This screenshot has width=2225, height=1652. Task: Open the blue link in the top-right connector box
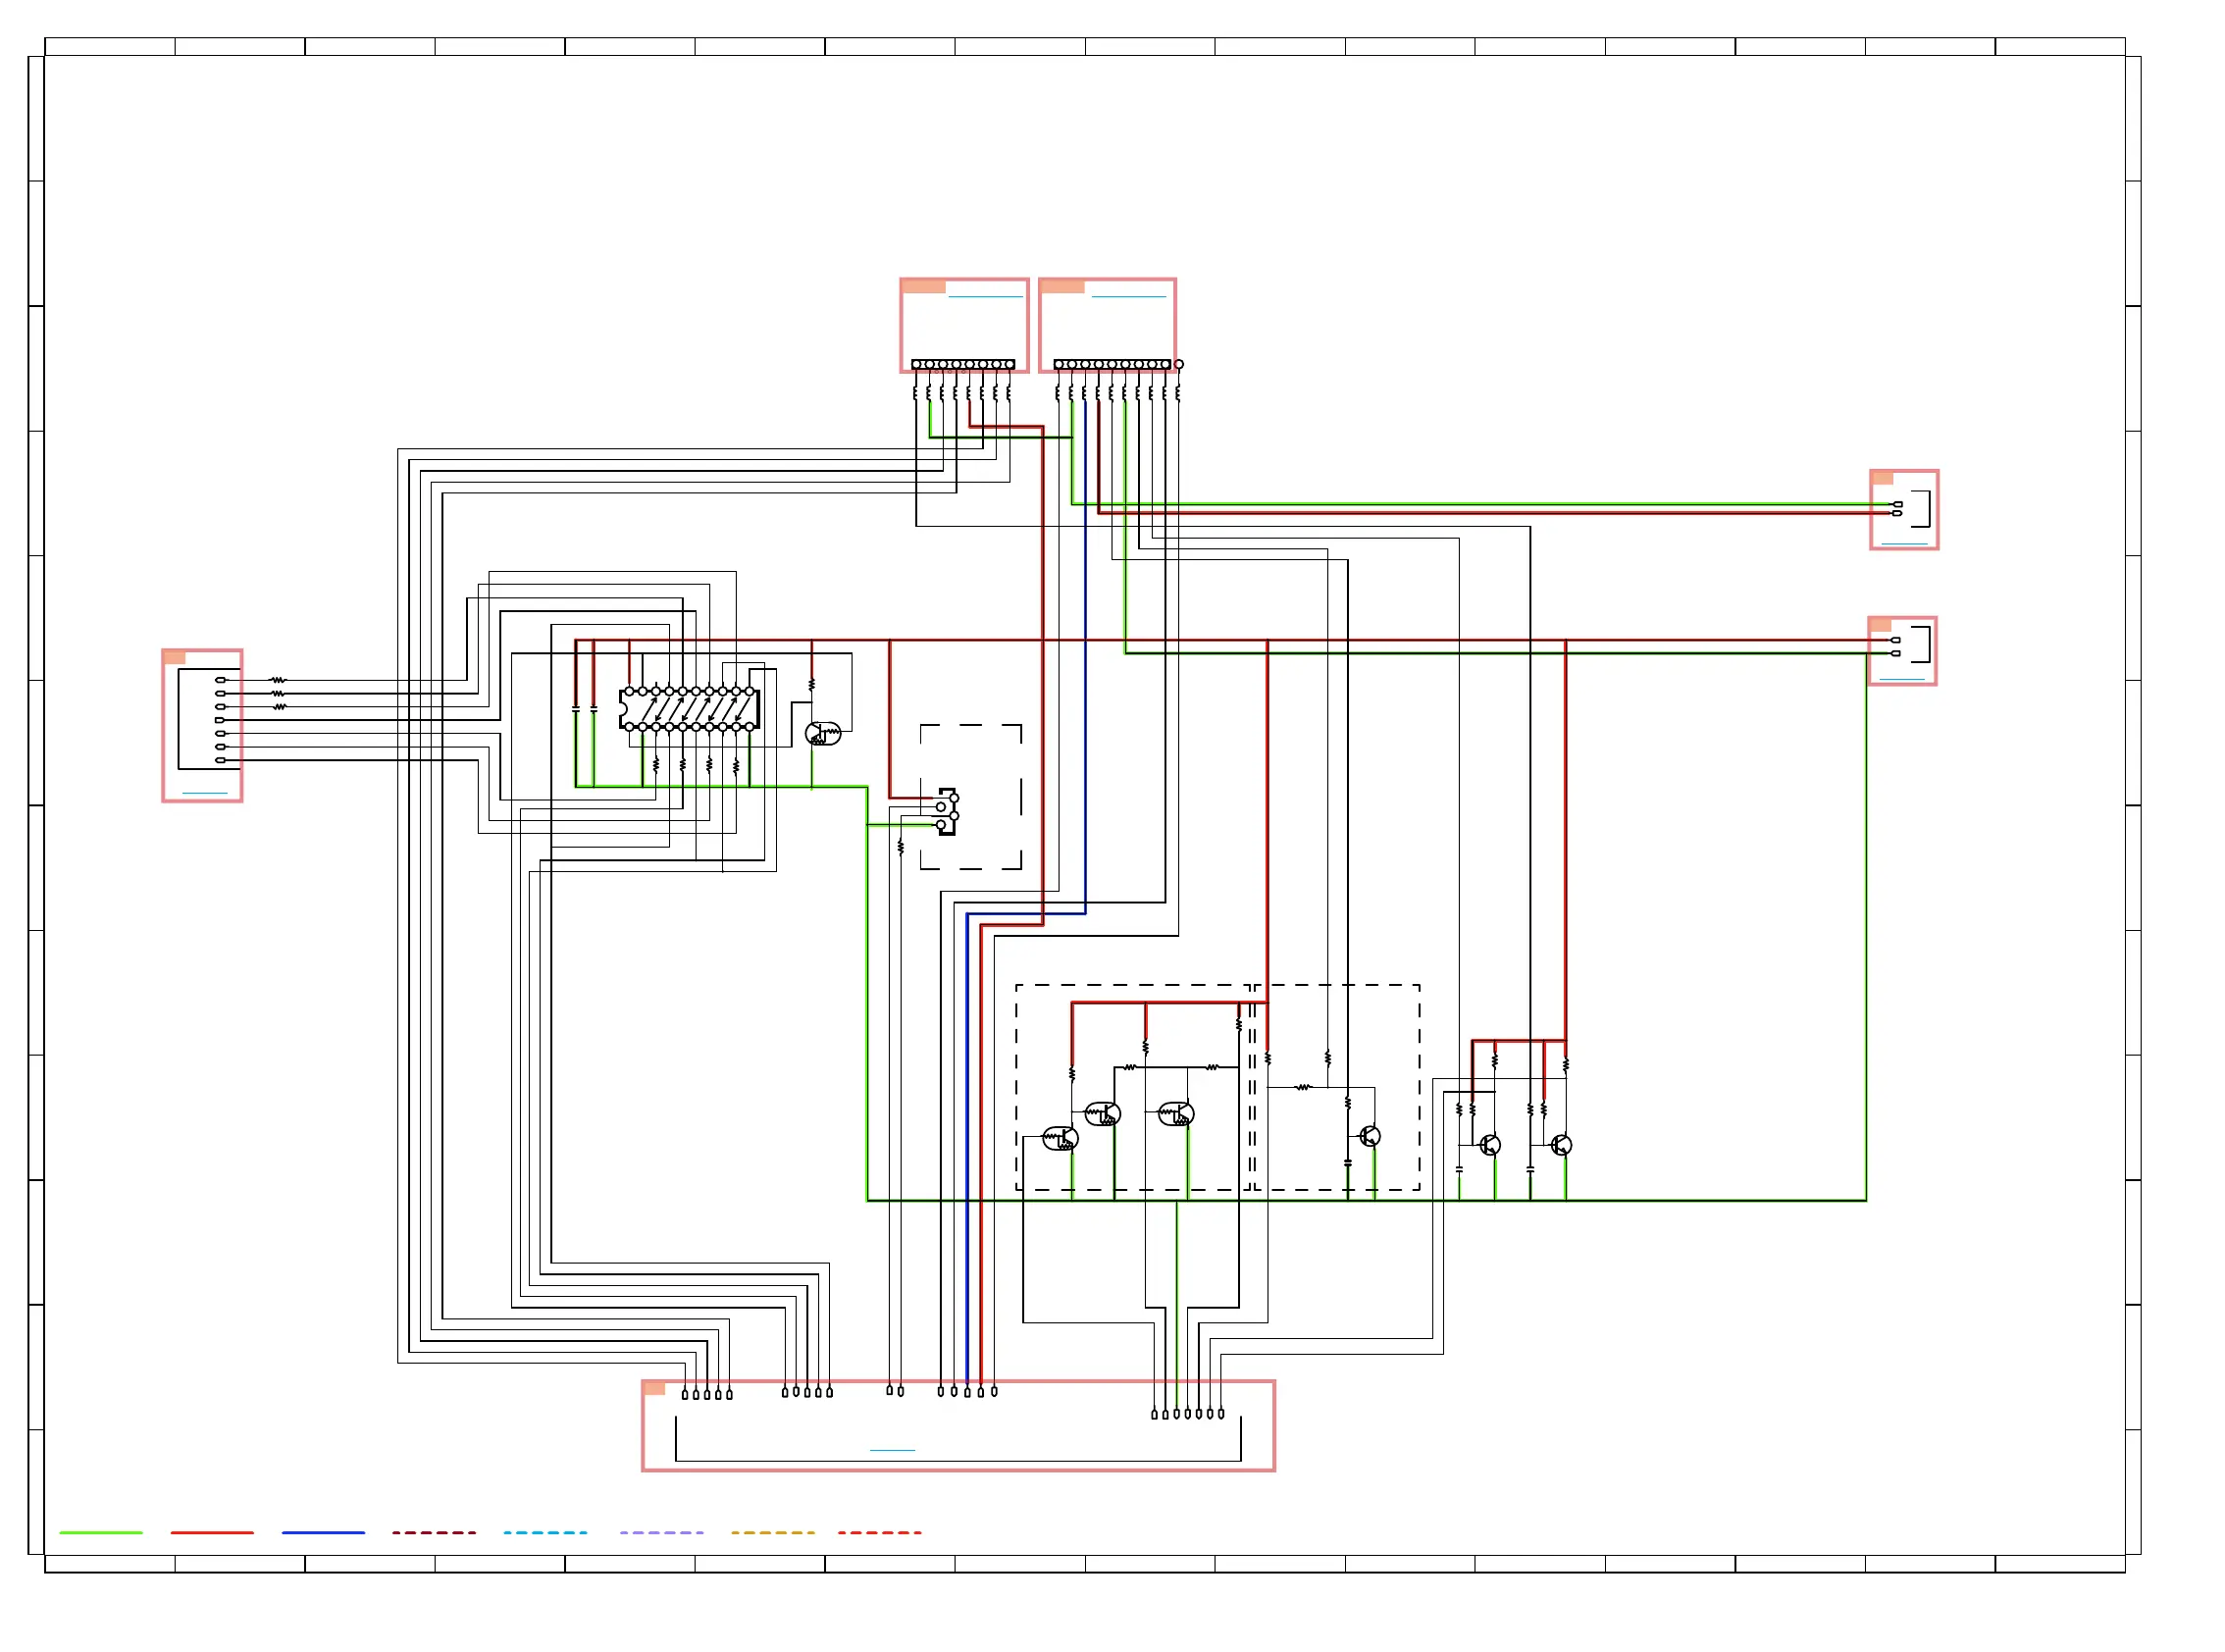click(x=1129, y=297)
